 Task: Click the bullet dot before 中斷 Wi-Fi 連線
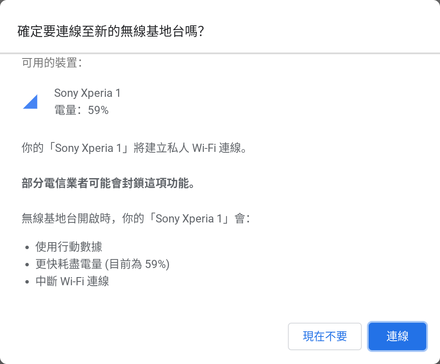27,282
